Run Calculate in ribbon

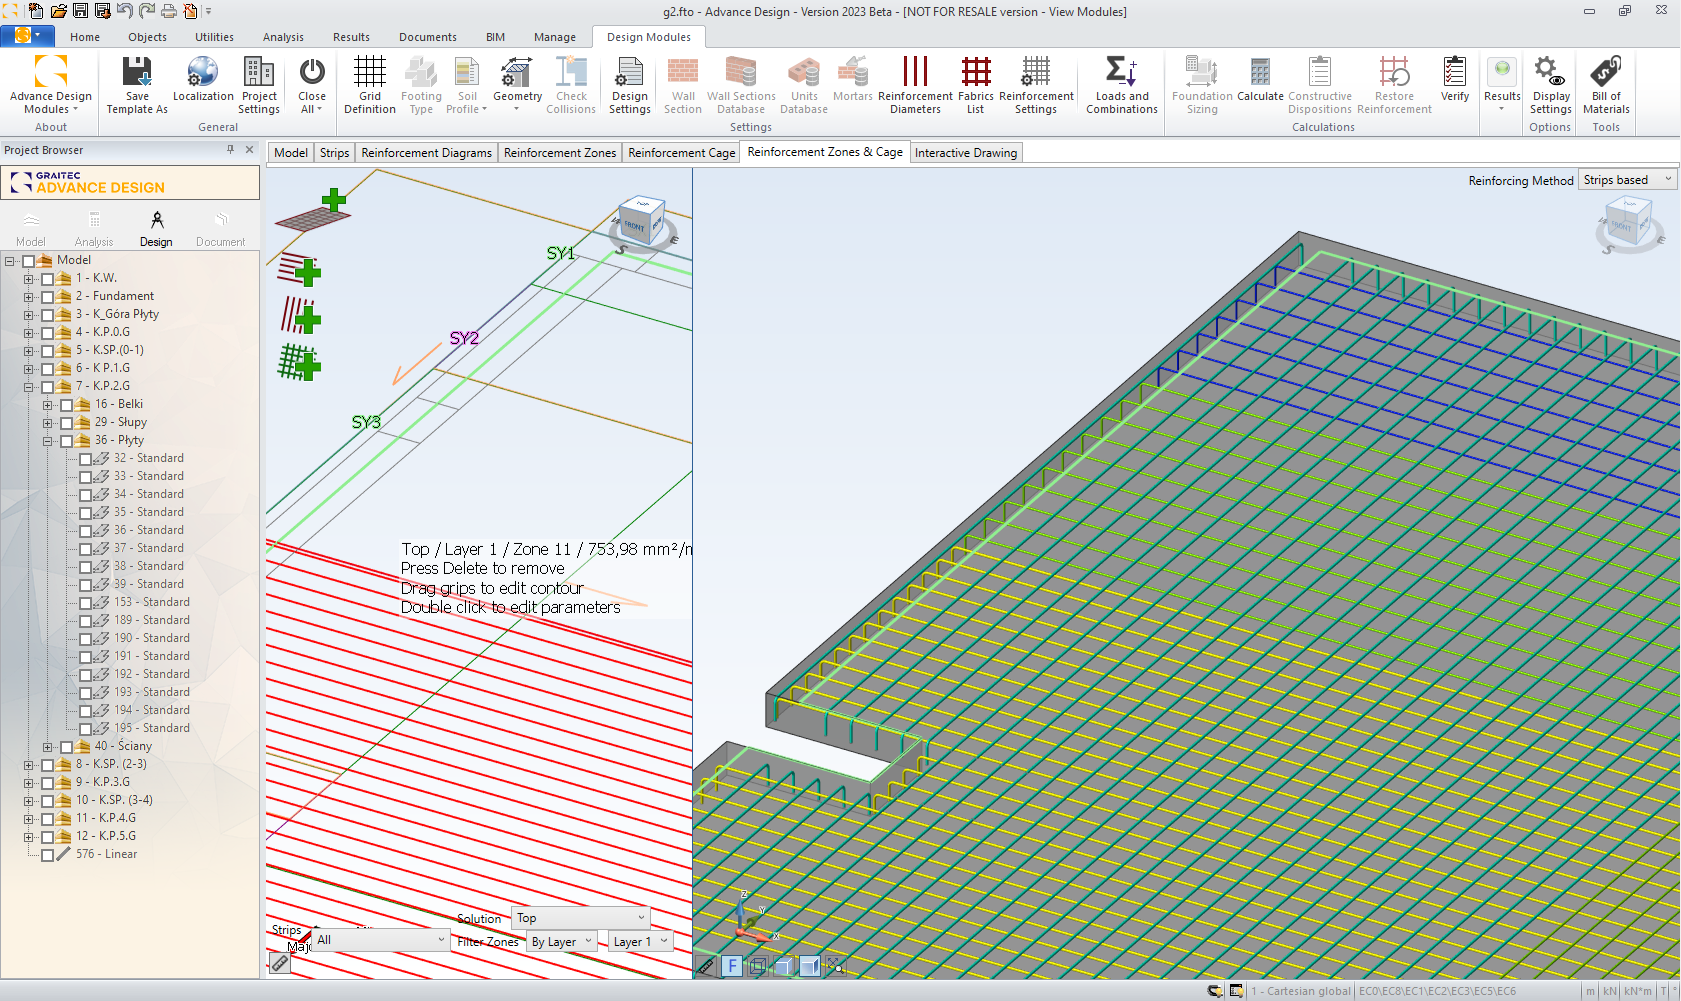(x=1260, y=79)
